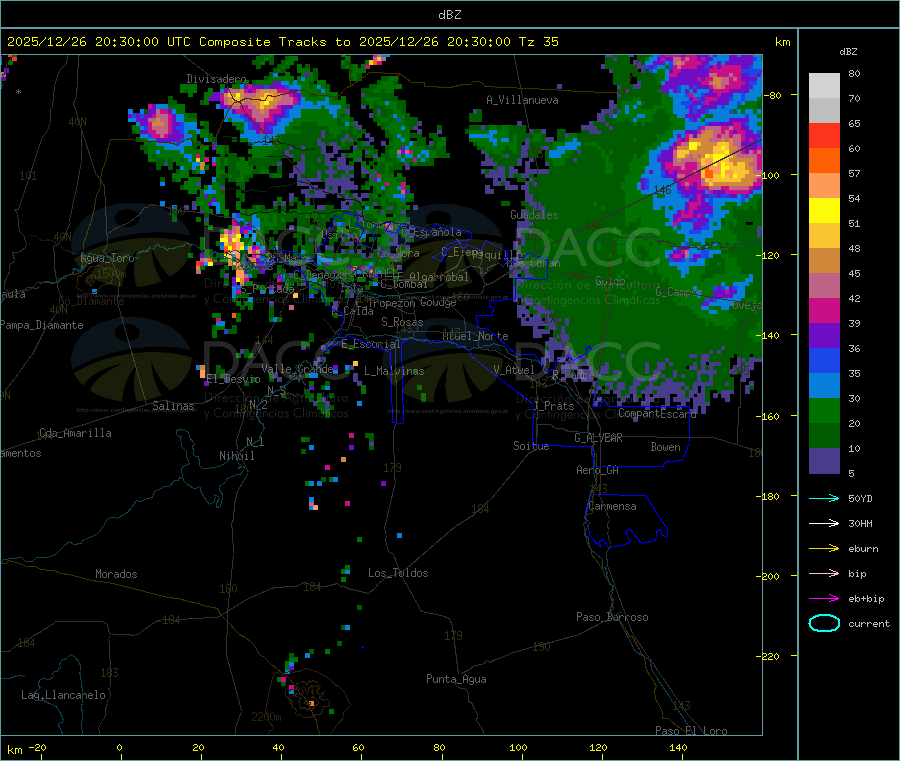Click the Los_Toldos map label
The height and width of the screenshot is (761, 900).
click(x=398, y=573)
